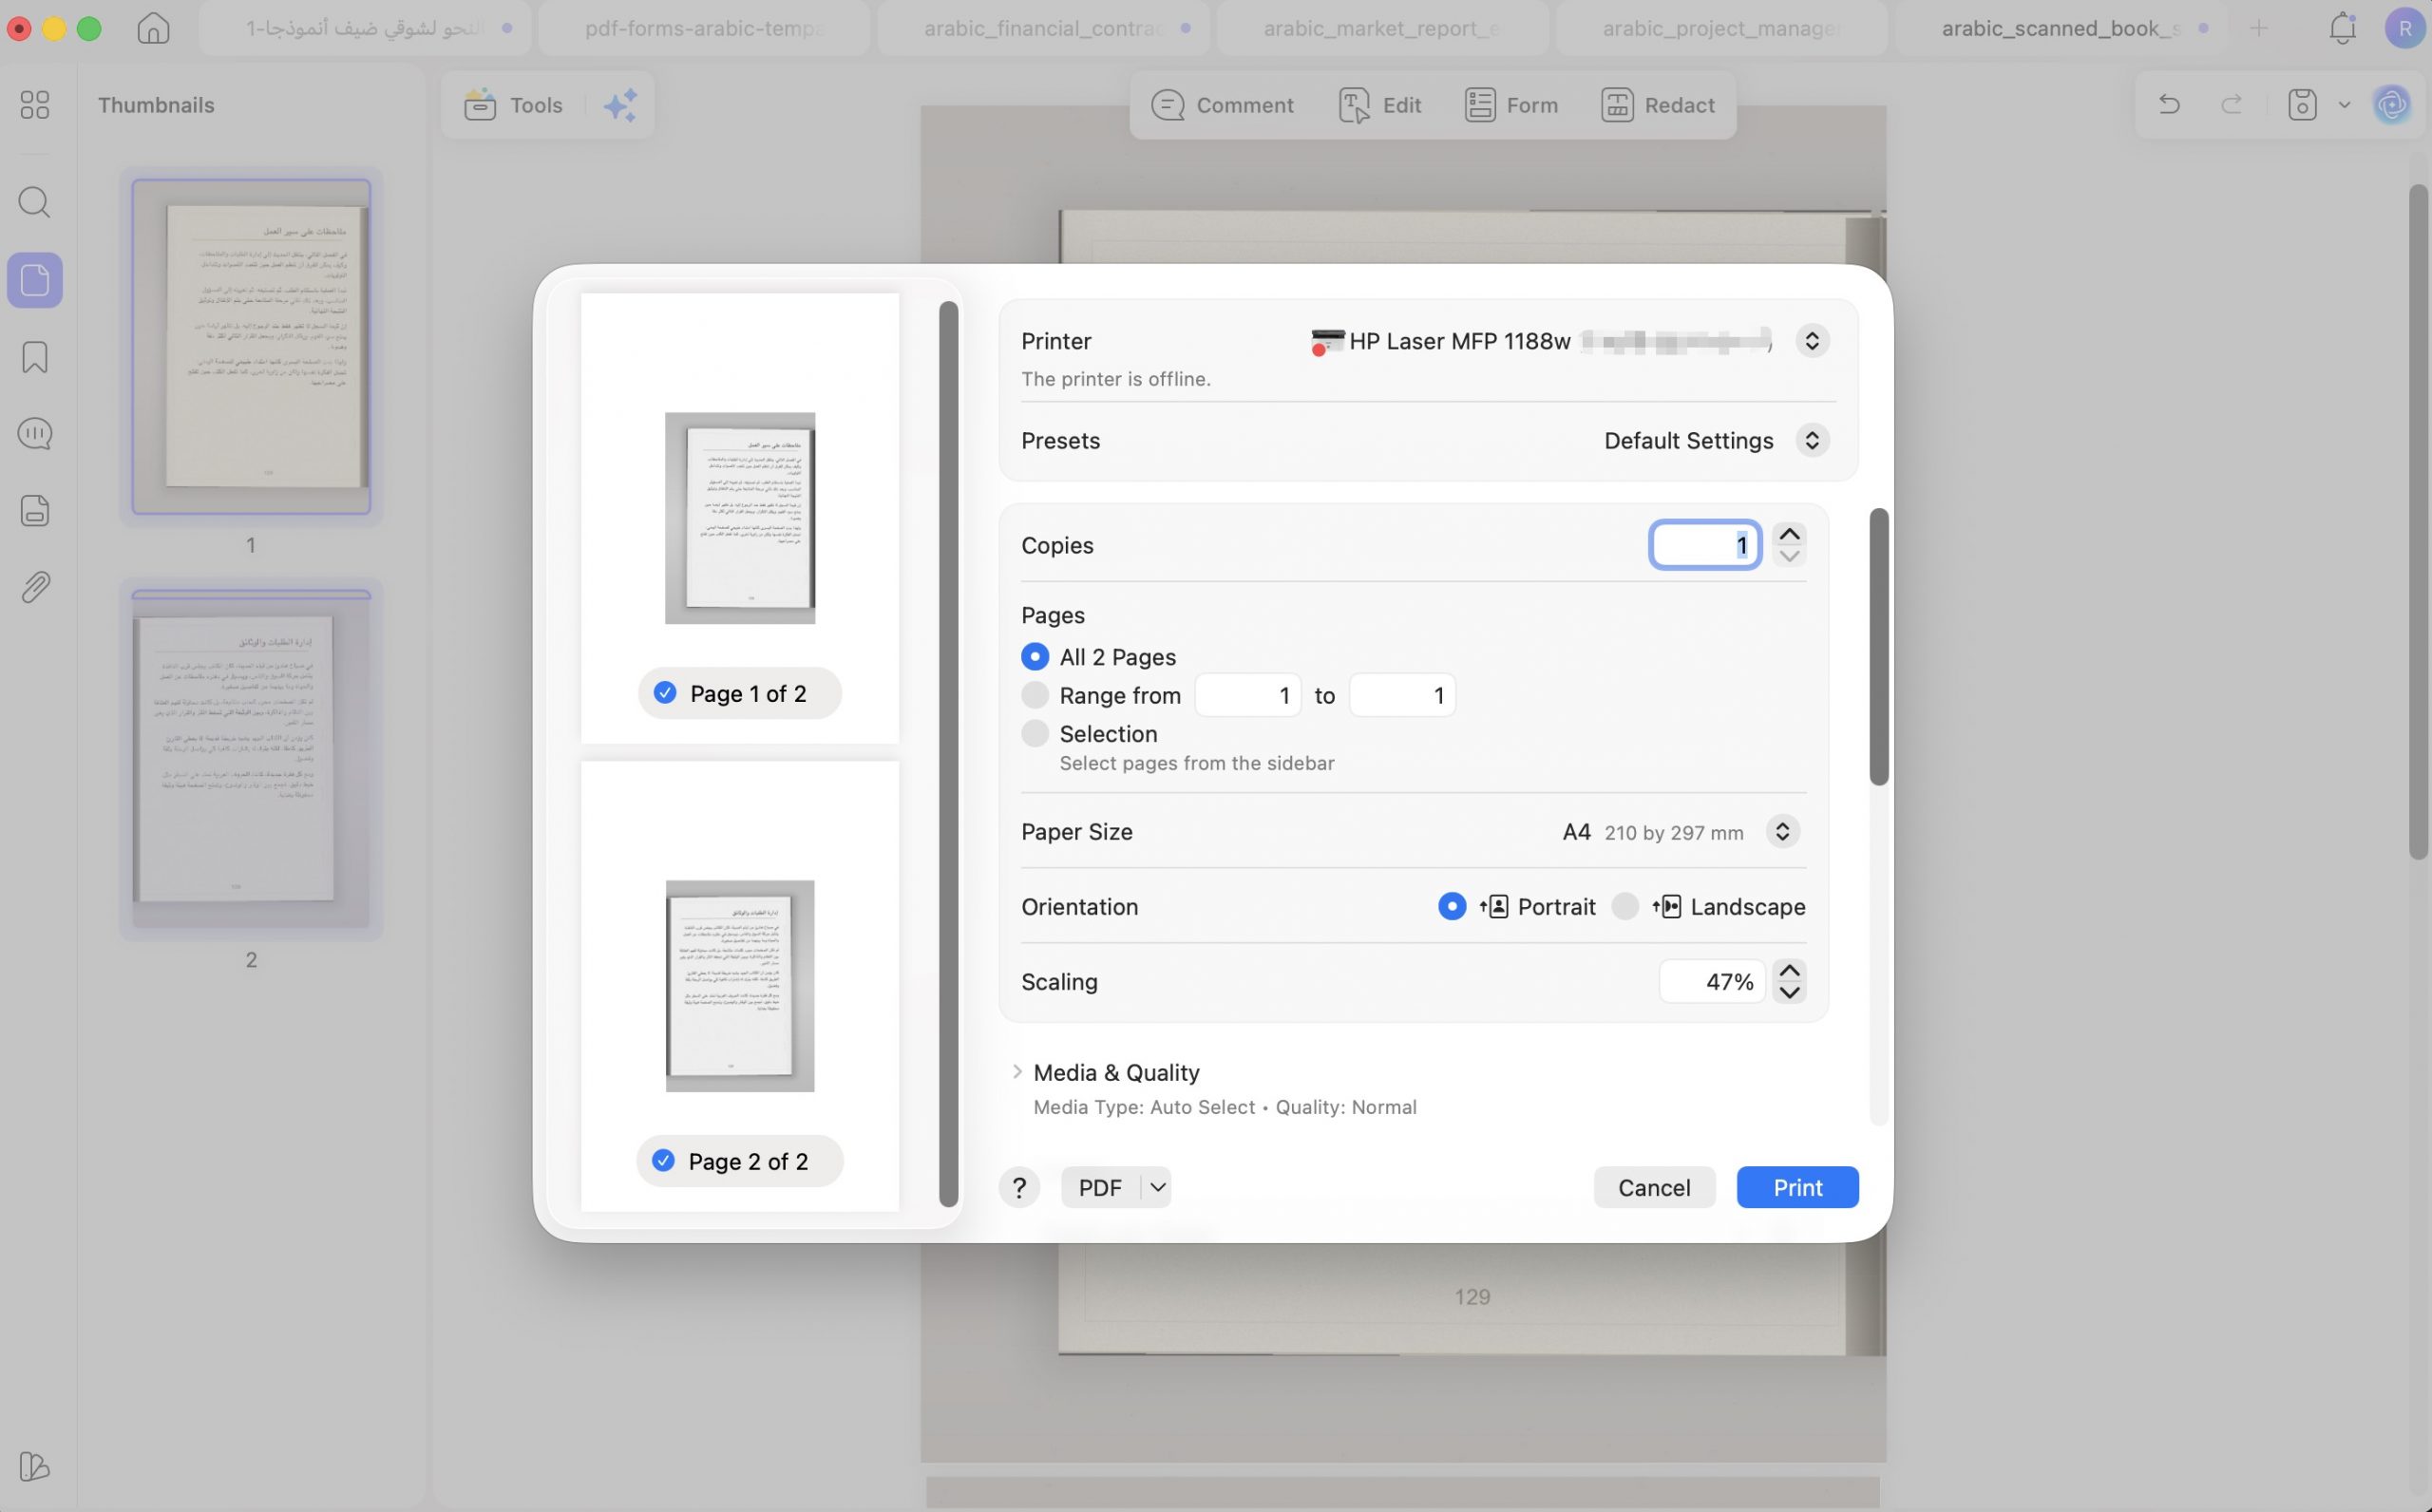
Task: Open the Bookmarks panel icon
Action: click(x=35, y=357)
